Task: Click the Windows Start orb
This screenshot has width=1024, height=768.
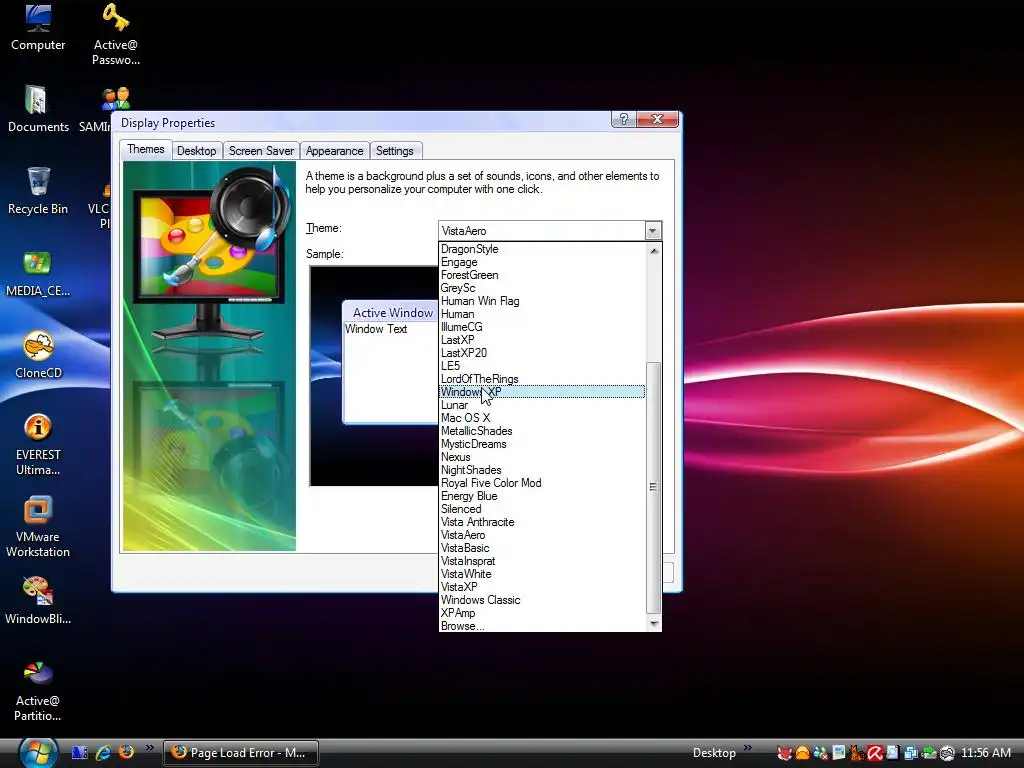Action: coord(38,753)
